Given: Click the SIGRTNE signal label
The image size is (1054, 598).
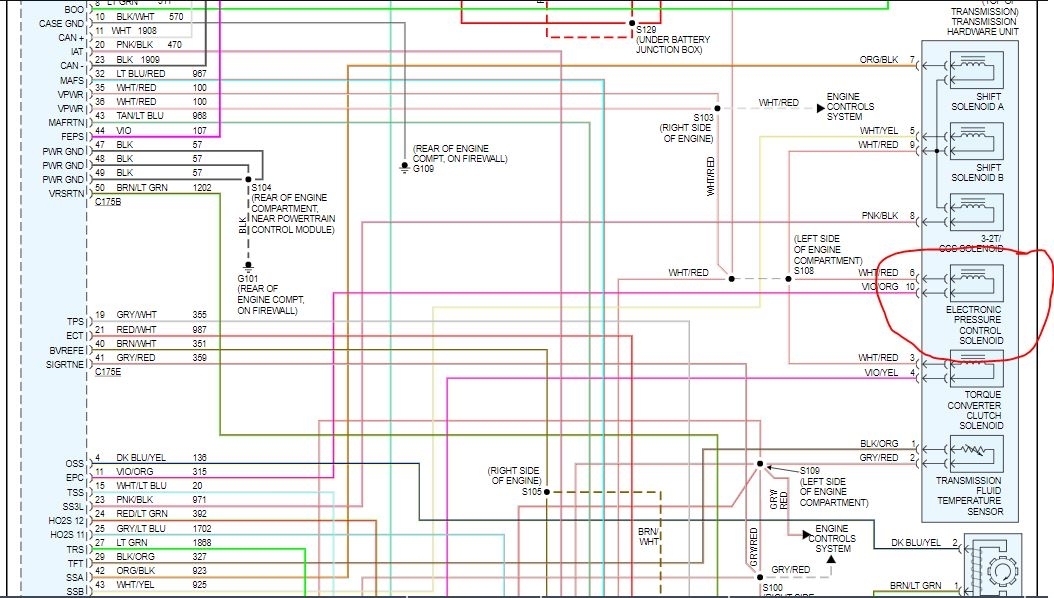Looking at the screenshot, I should [x=65, y=364].
